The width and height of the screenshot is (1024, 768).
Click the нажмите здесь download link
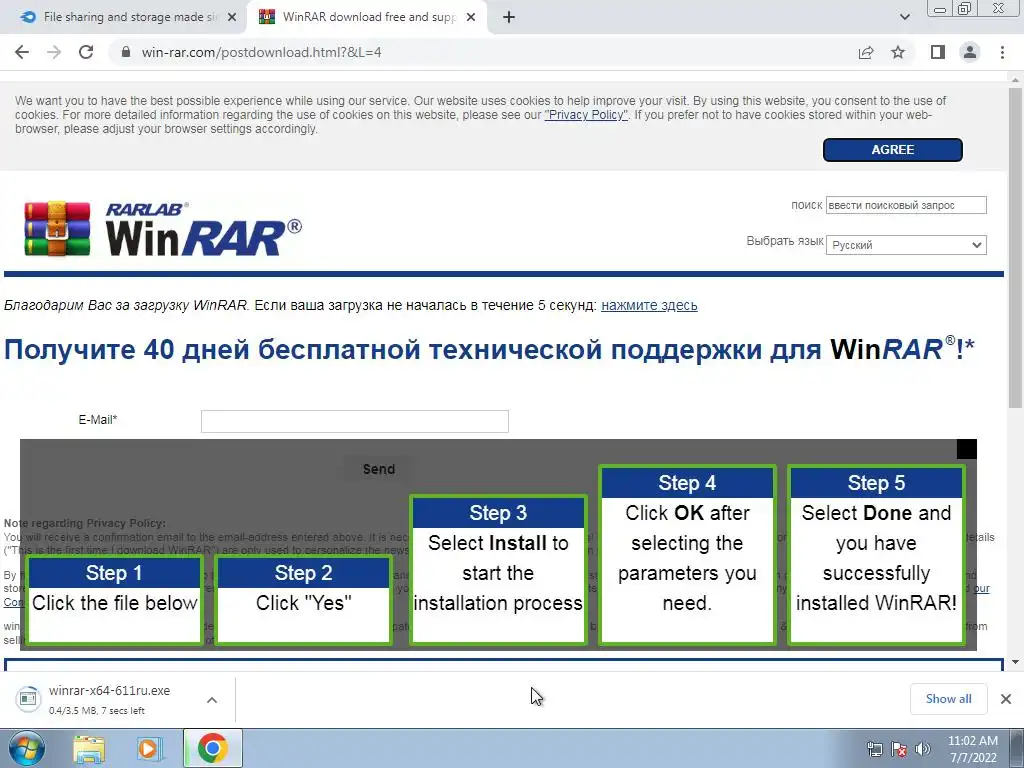click(649, 305)
